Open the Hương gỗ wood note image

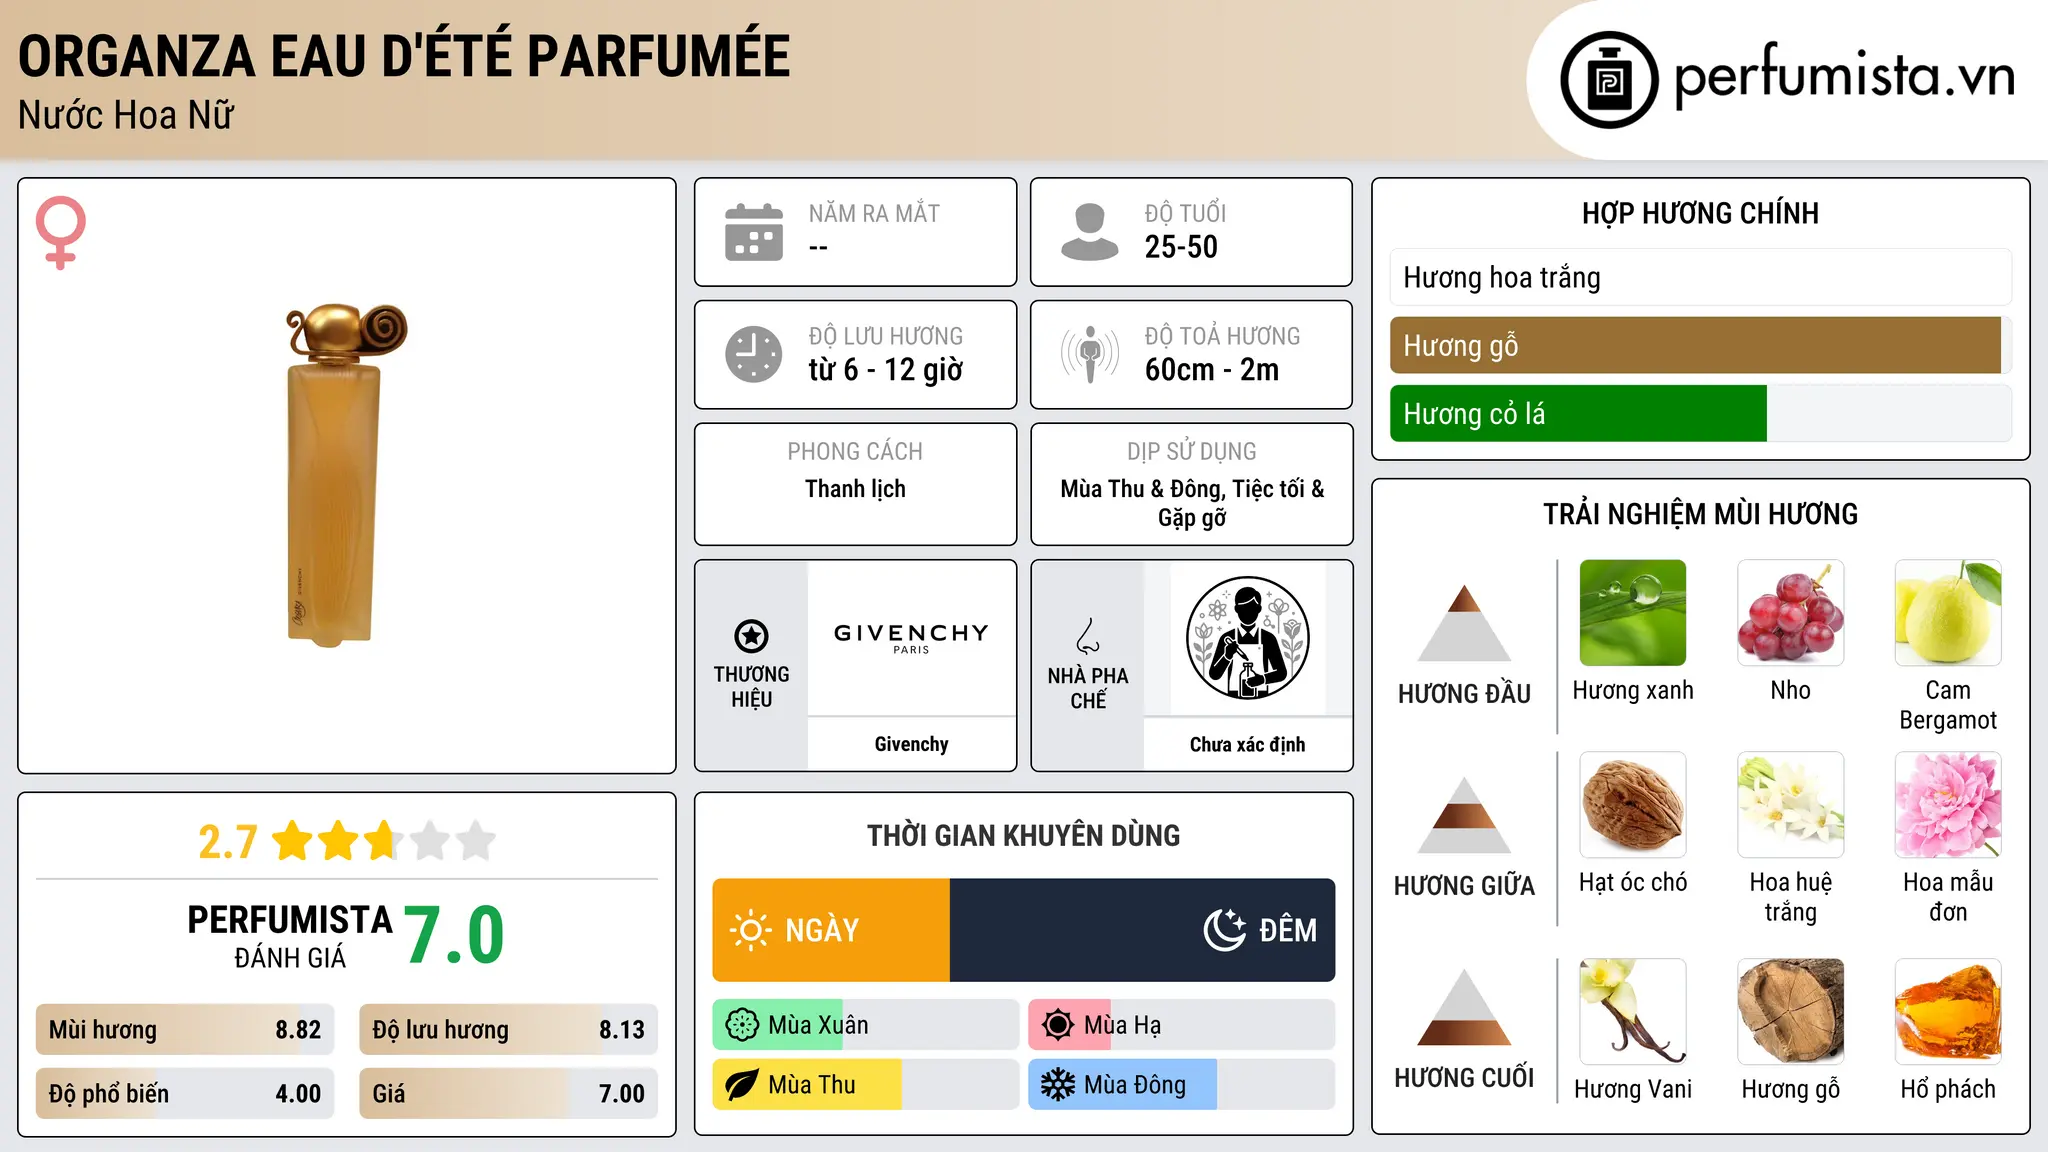1791,1012
